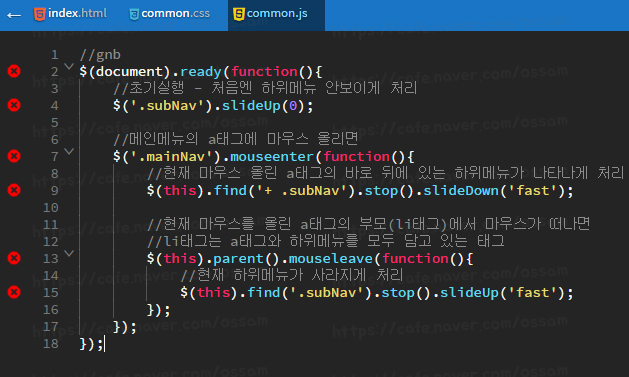The height and width of the screenshot is (377, 629).
Task: Click the closing '});' on line 16
Action: point(158,310)
